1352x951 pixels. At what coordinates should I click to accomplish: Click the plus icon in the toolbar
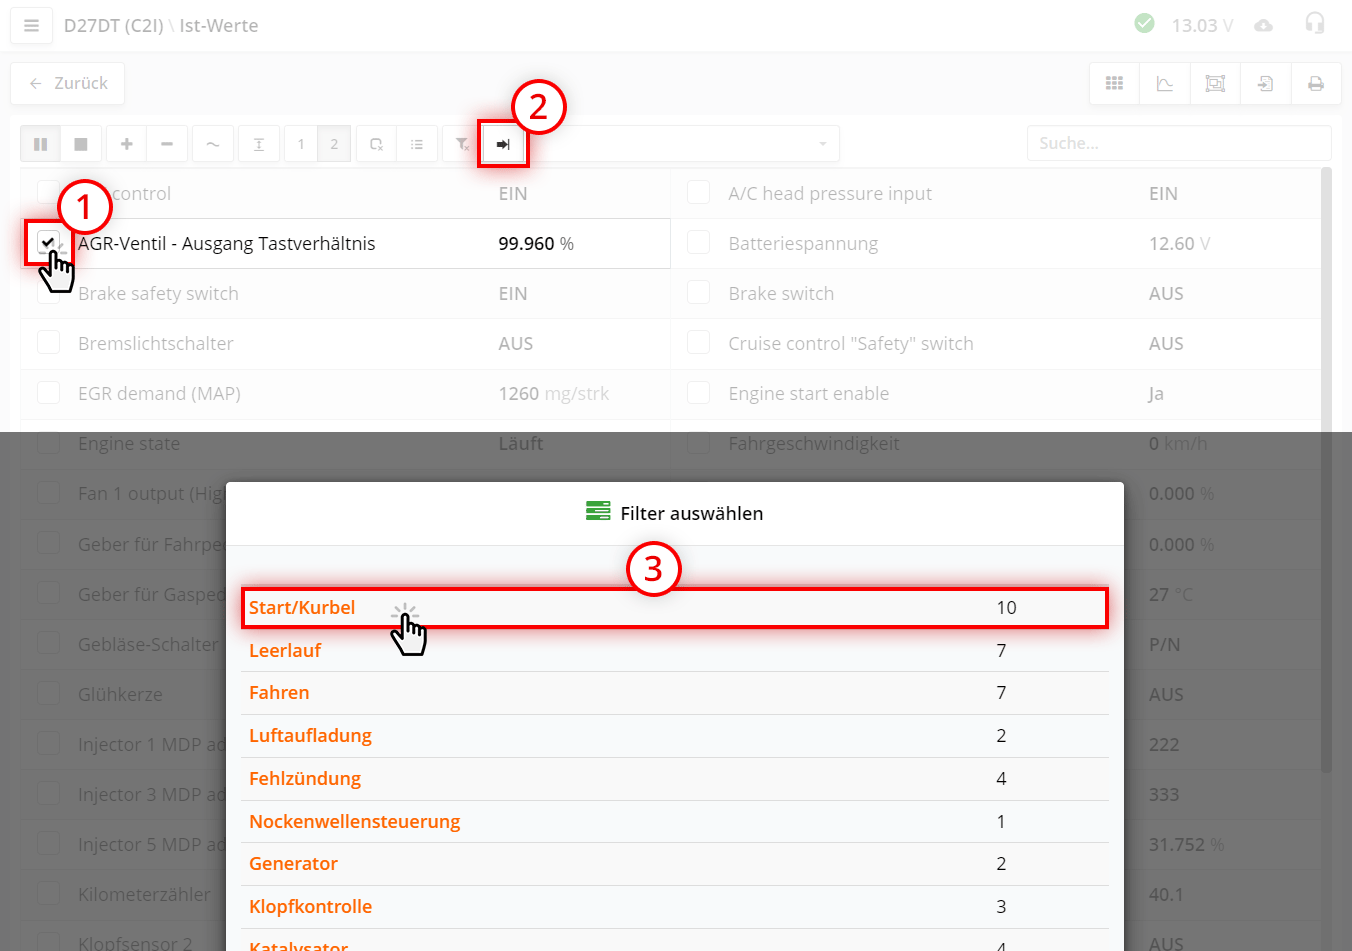pyautogui.click(x=127, y=144)
